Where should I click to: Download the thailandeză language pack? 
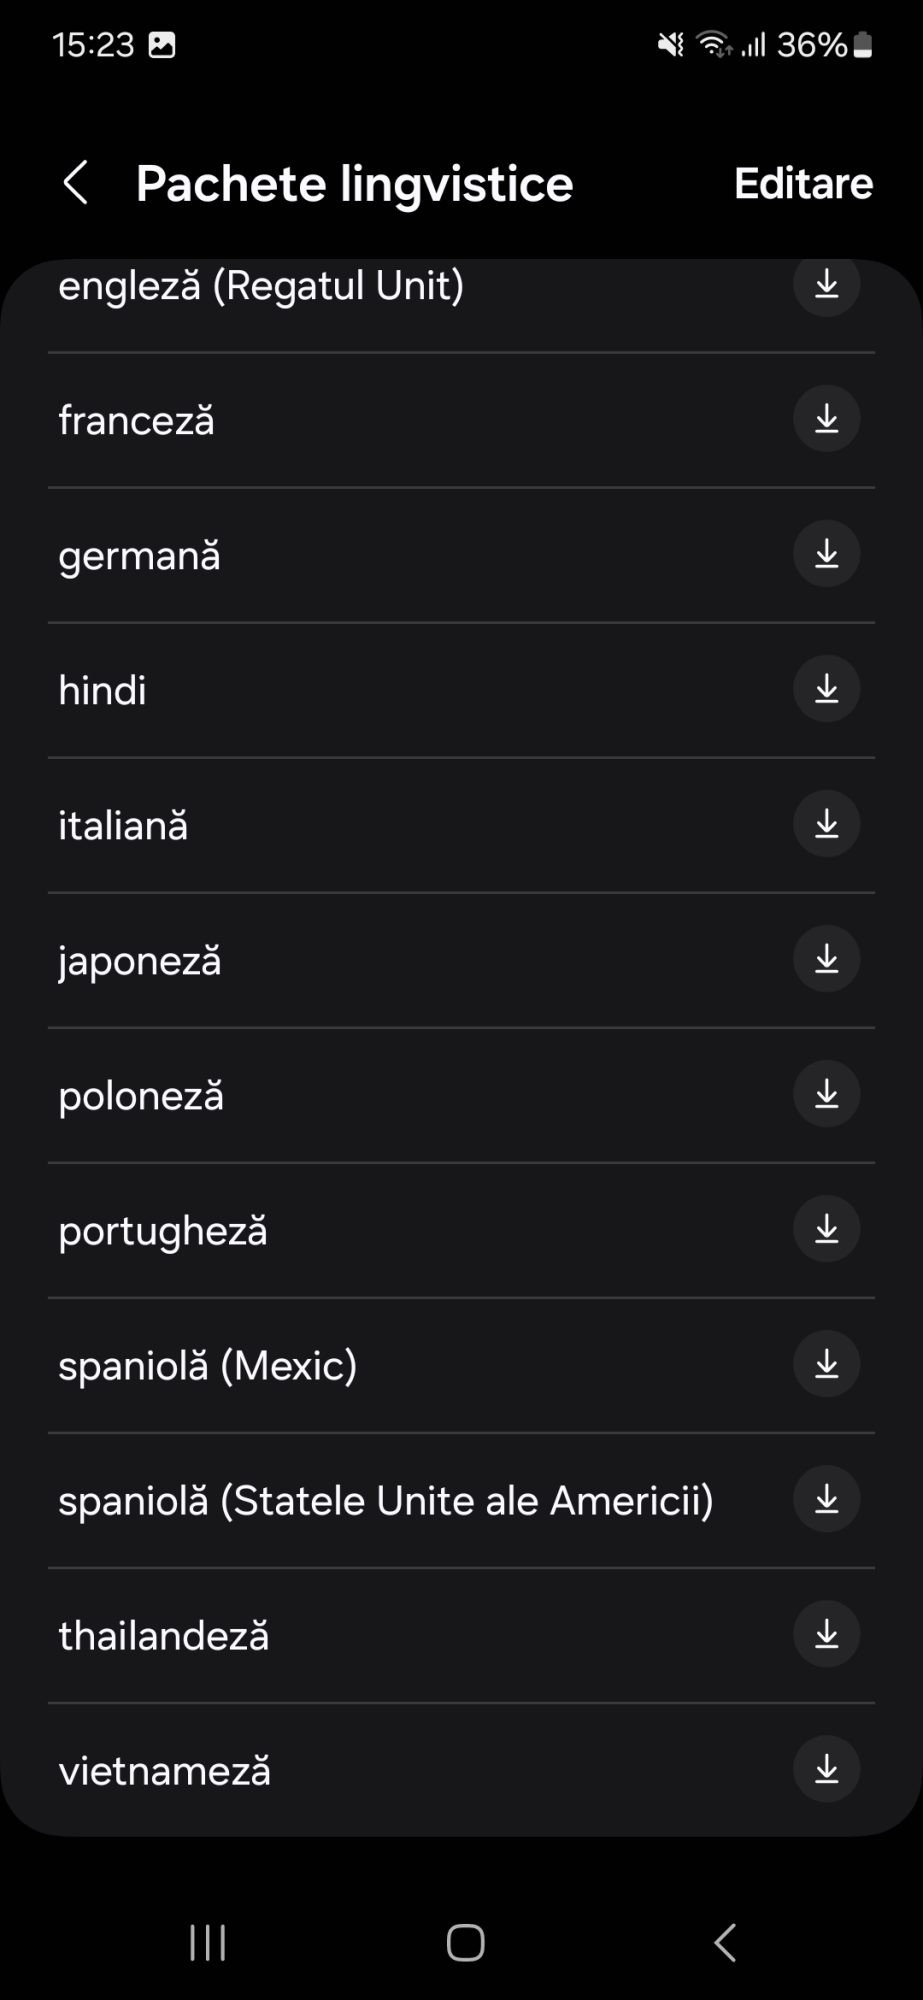[x=826, y=1634]
